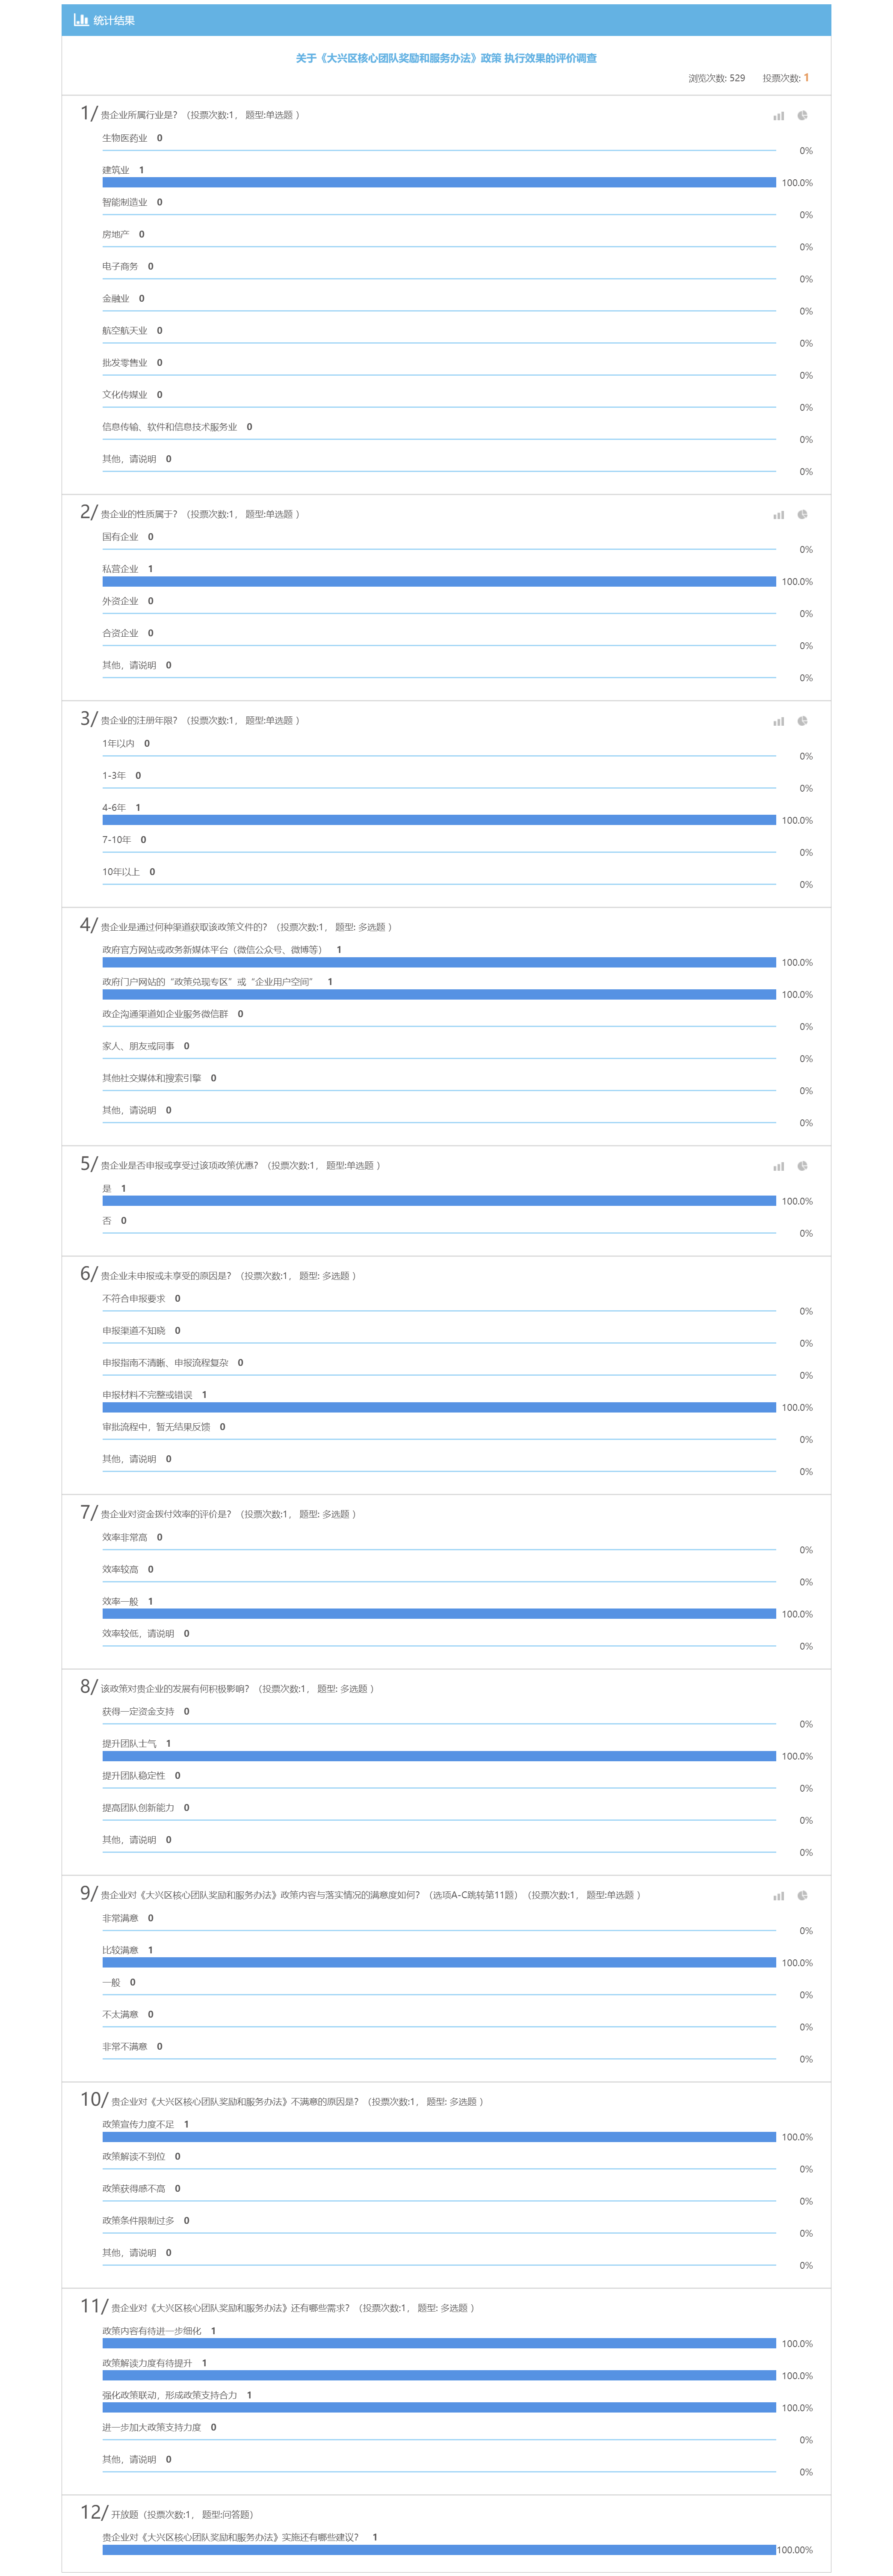Switch question 3 results to pie chart
The height and width of the screenshot is (2576, 893).
click(802, 721)
